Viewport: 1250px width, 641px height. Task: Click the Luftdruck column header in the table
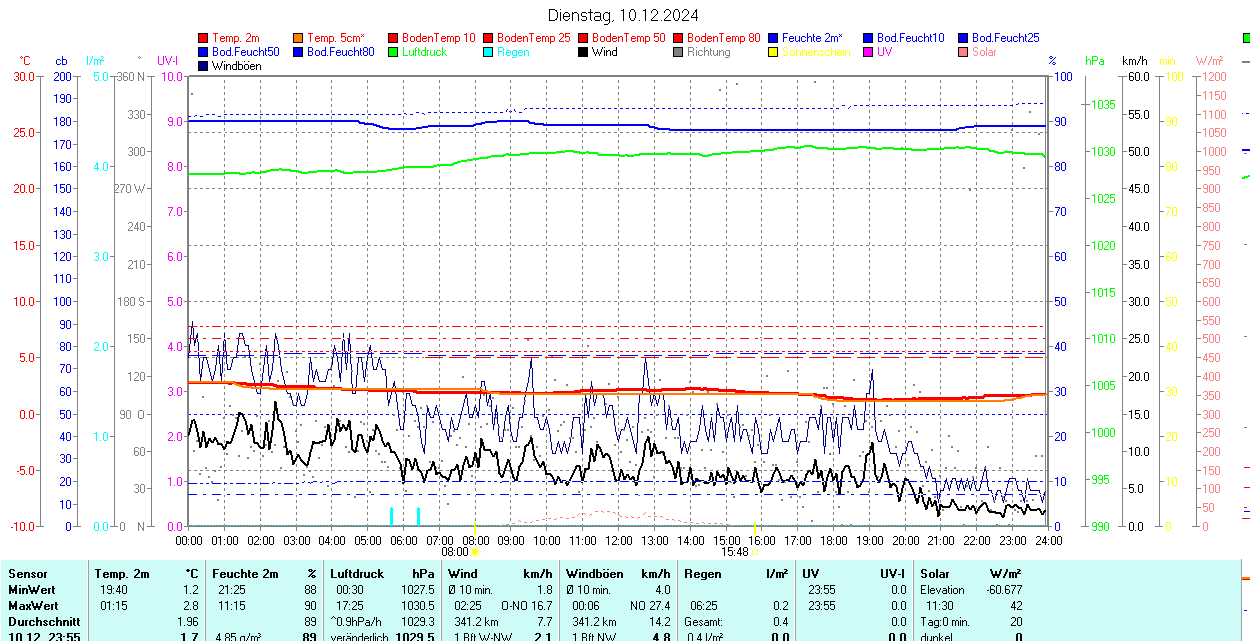(x=356, y=574)
